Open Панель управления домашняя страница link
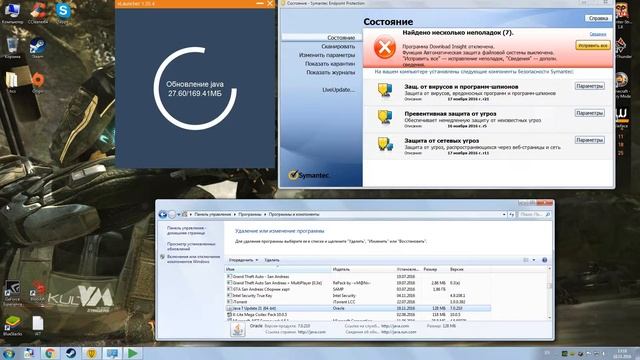The height and width of the screenshot is (360, 640). pos(186,230)
